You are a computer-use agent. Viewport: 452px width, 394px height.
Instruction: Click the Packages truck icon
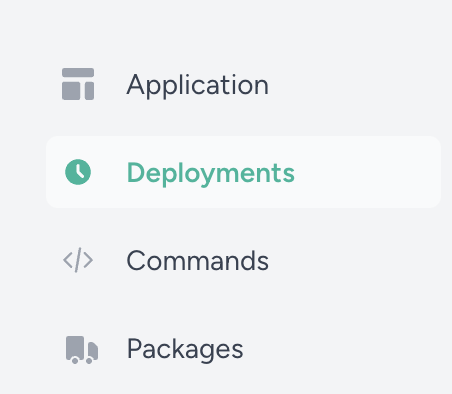point(82,350)
